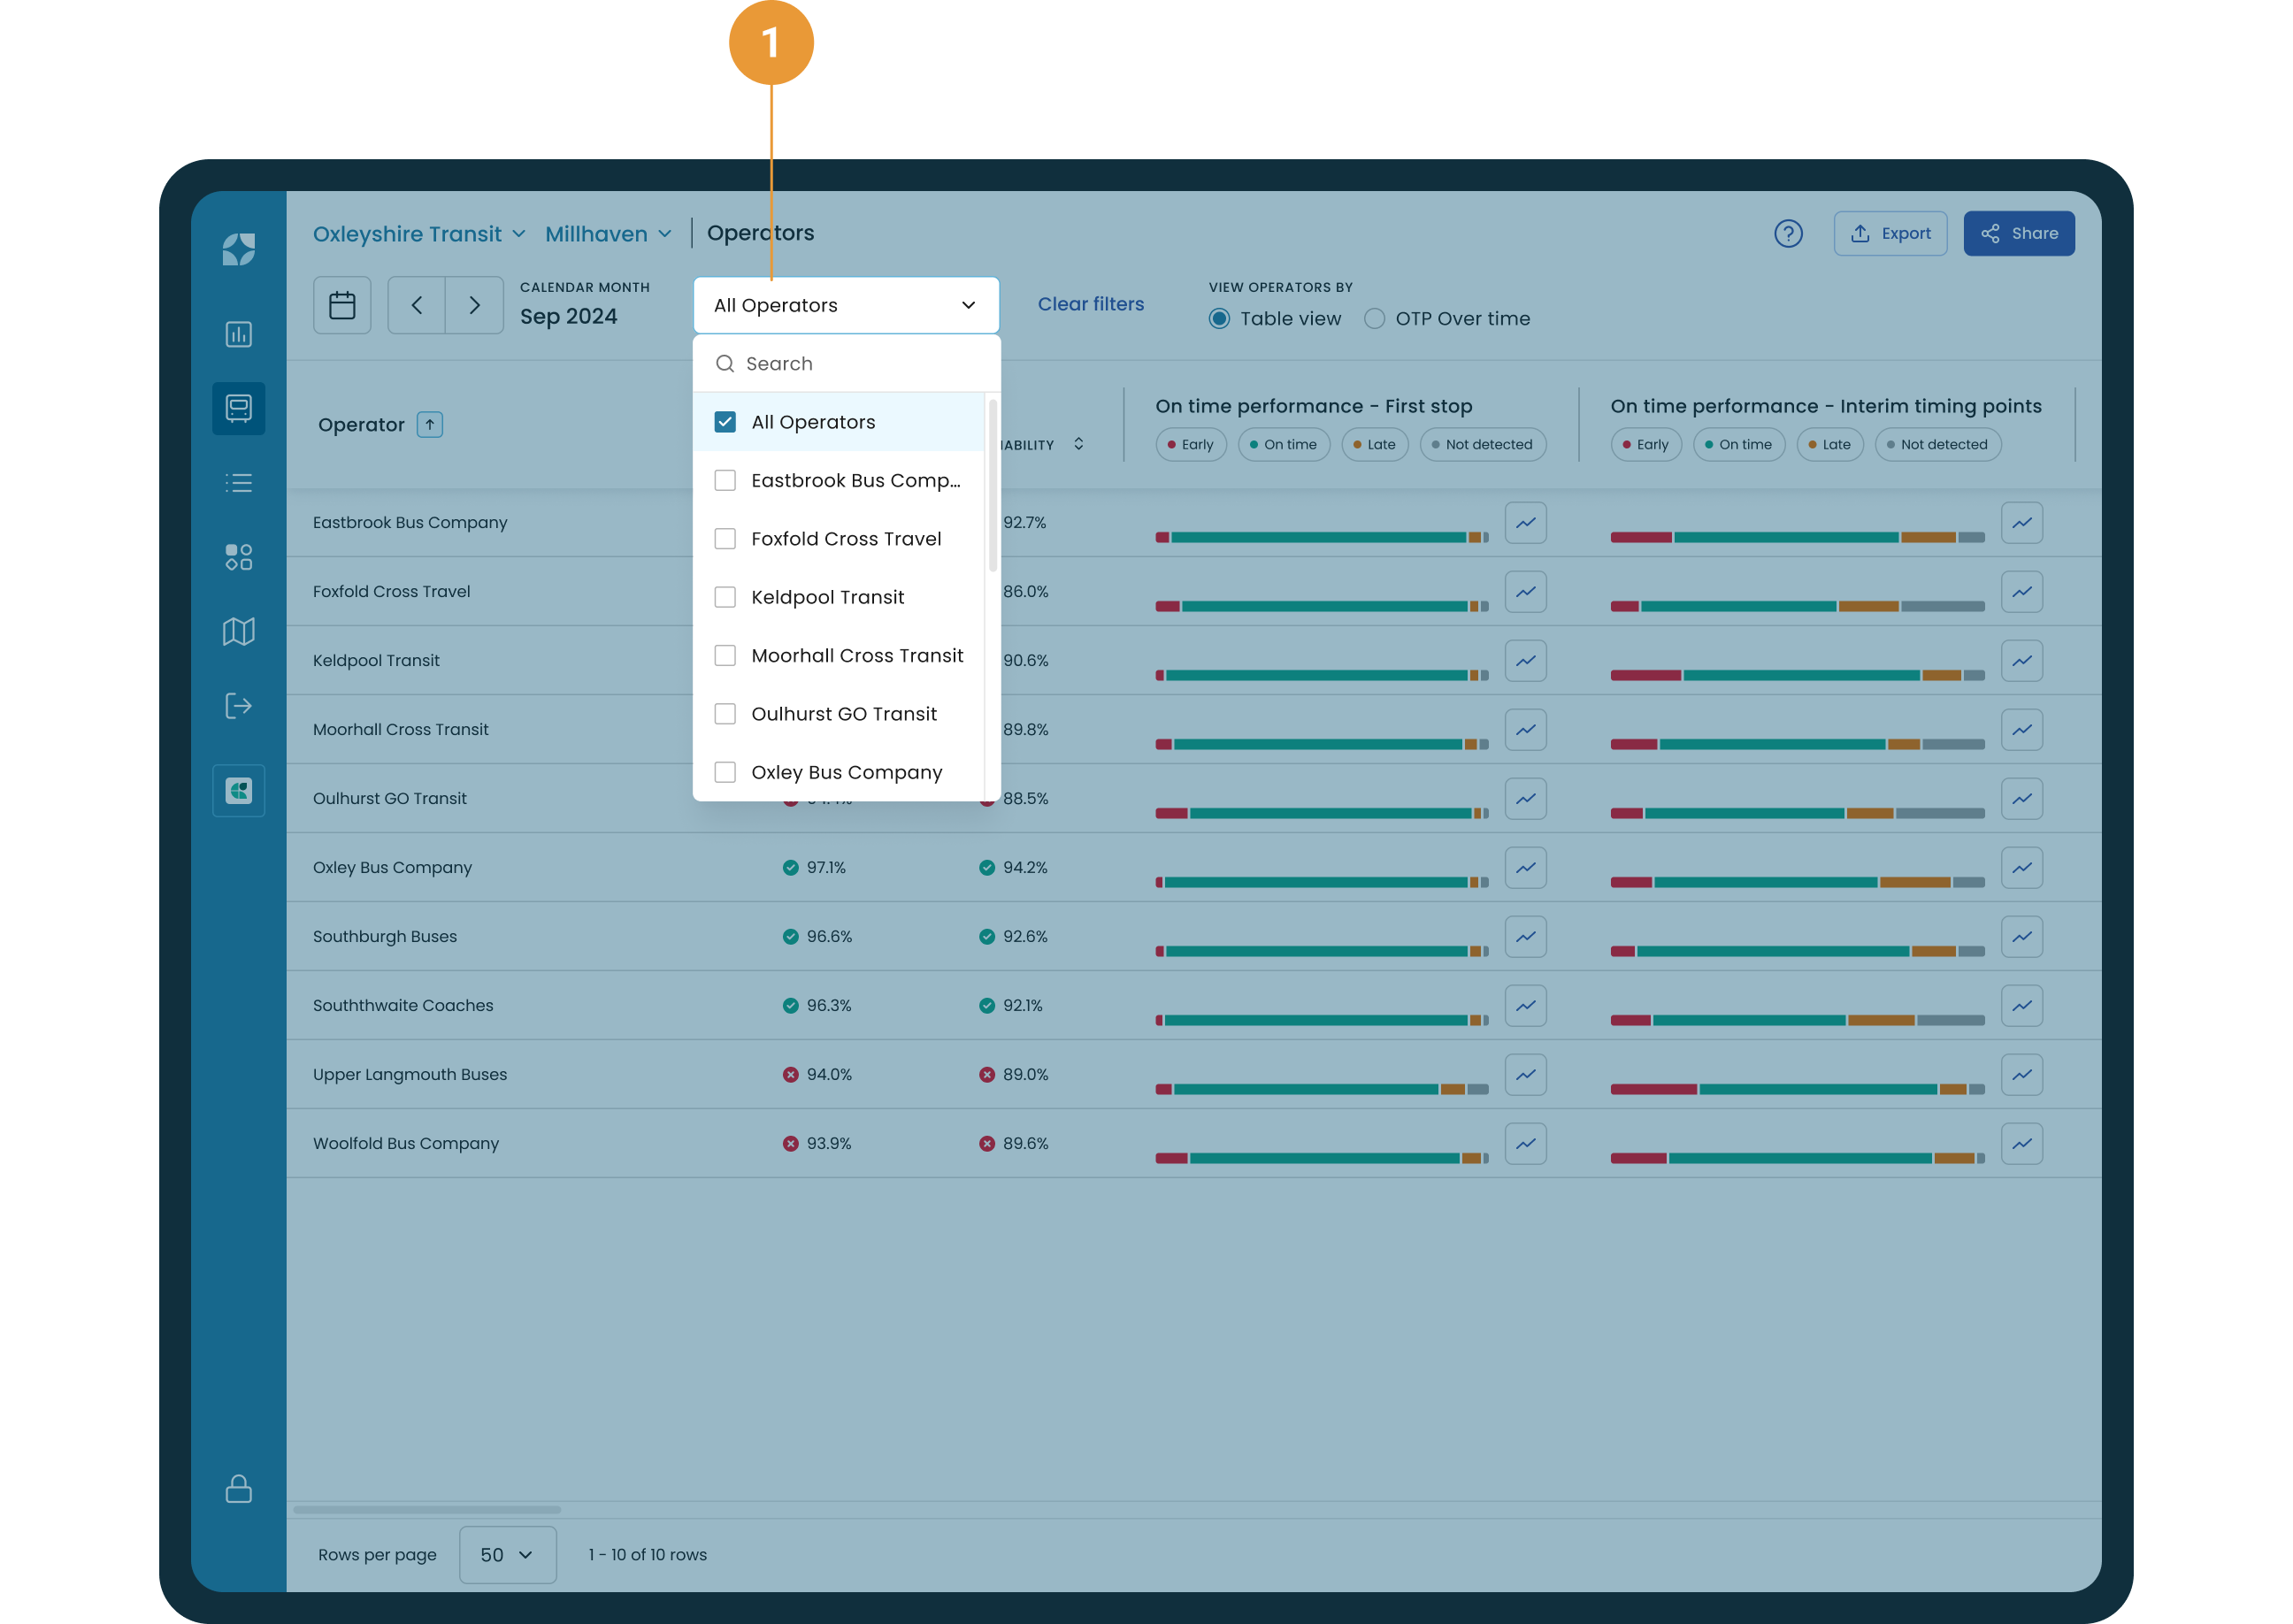
Task: Click the sidebar list icon
Action: (x=238, y=483)
